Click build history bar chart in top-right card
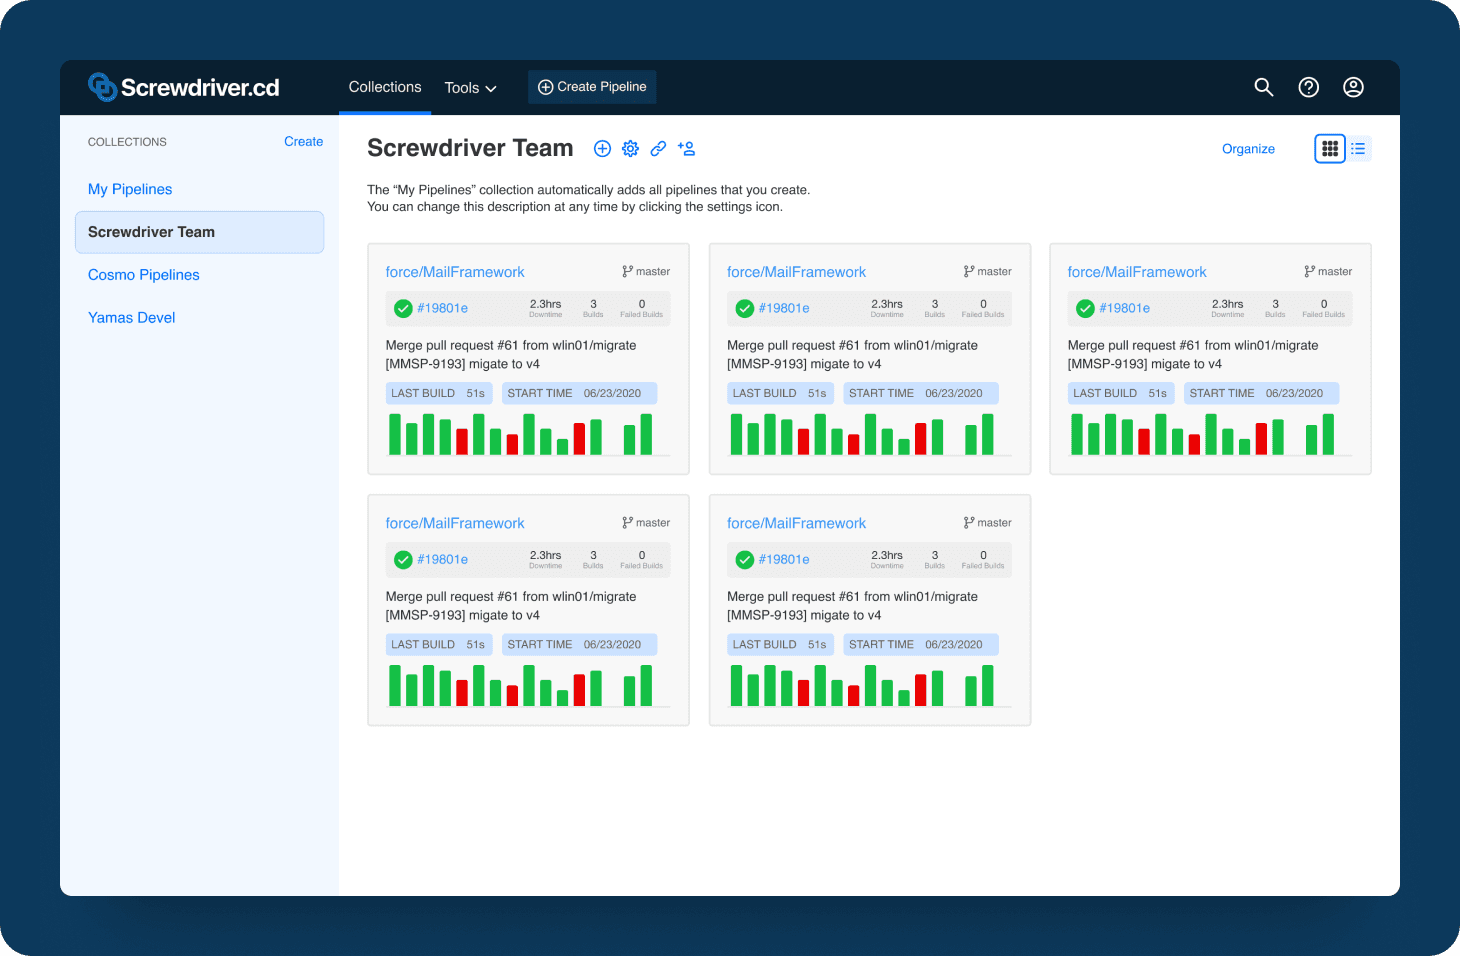The height and width of the screenshot is (956, 1460). click(1210, 434)
